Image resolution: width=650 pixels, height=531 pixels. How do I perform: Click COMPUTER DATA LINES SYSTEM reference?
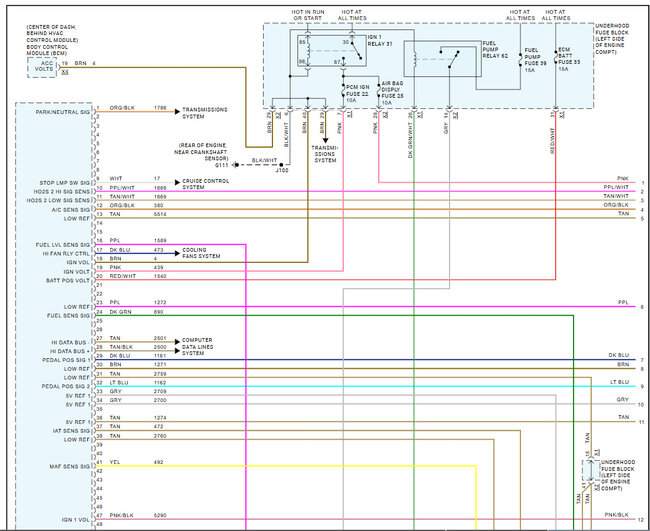(x=197, y=347)
